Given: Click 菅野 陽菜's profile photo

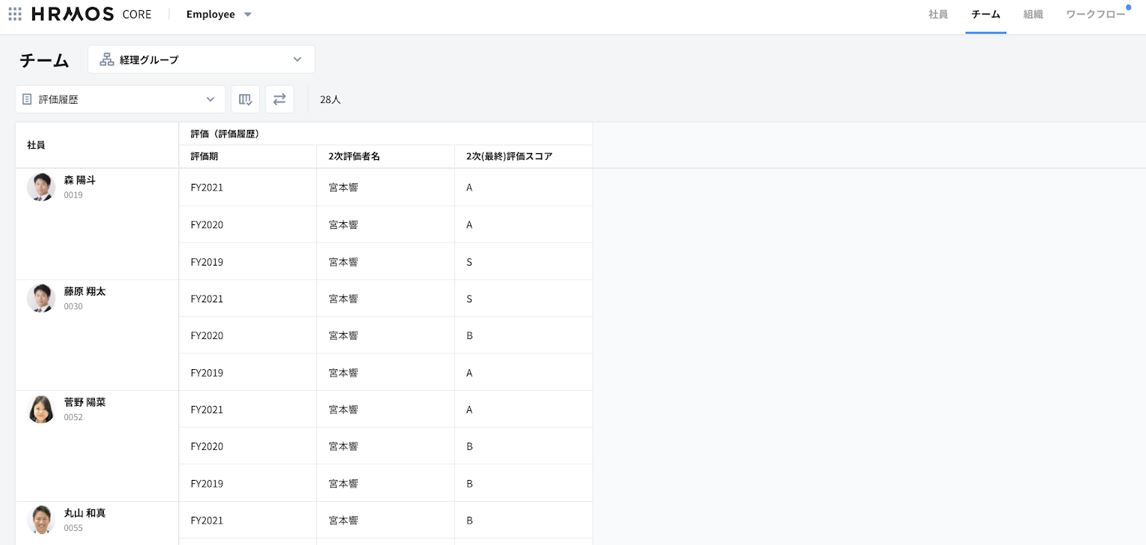Looking at the screenshot, I should [41, 409].
